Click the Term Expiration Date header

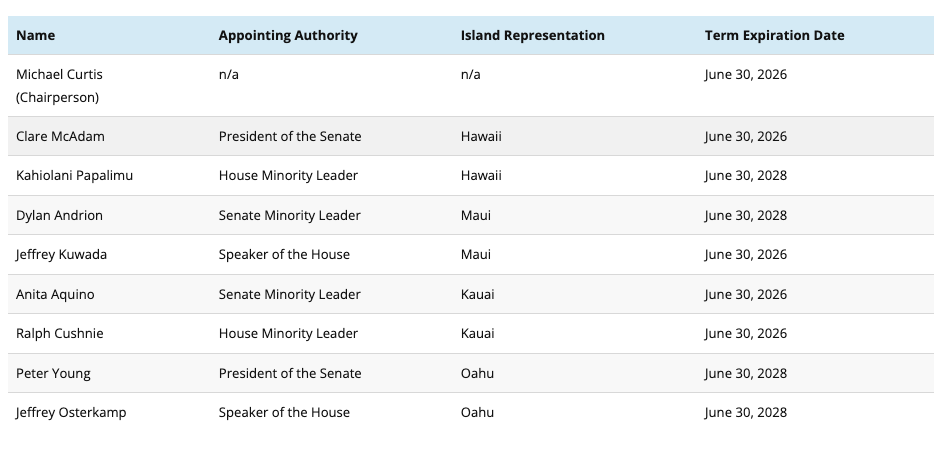[774, 35]
